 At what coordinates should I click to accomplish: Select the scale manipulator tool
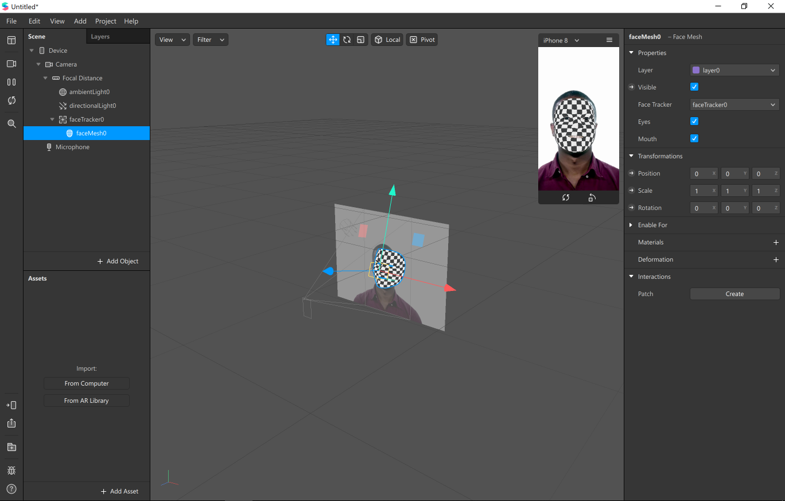click(x=360, y=40)
